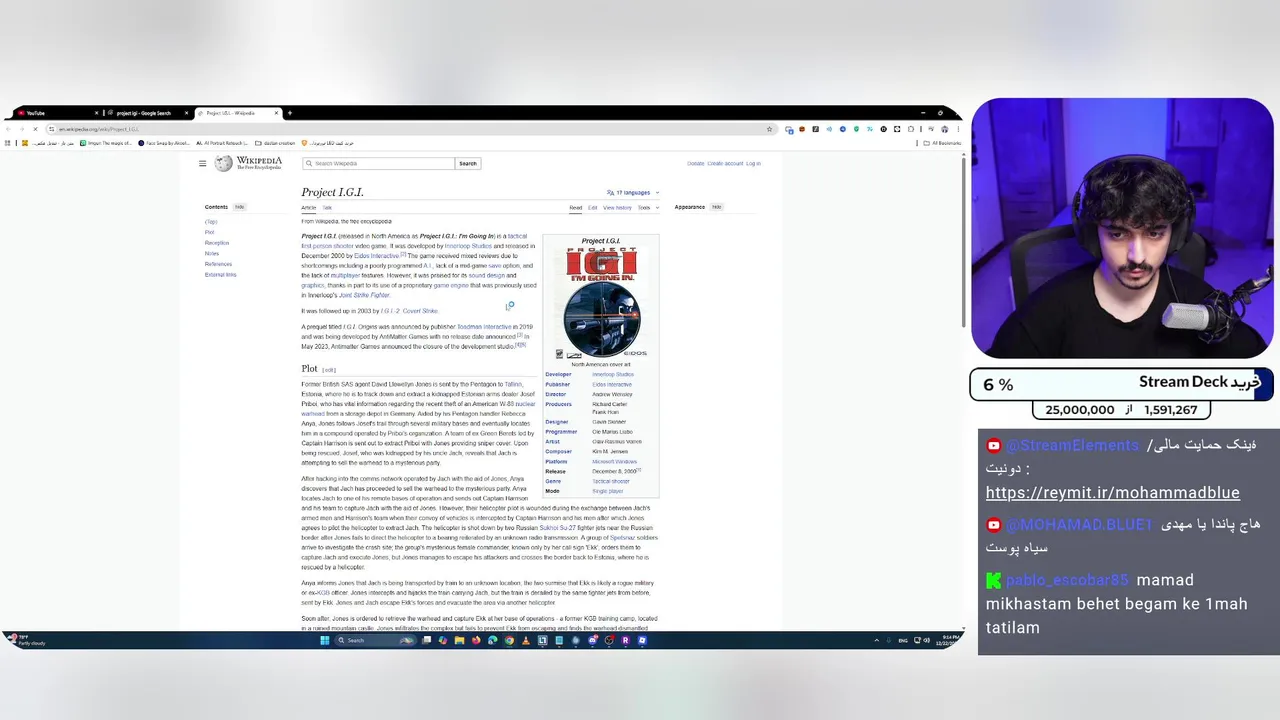Select the Talk tab

(x=327, y=207)
